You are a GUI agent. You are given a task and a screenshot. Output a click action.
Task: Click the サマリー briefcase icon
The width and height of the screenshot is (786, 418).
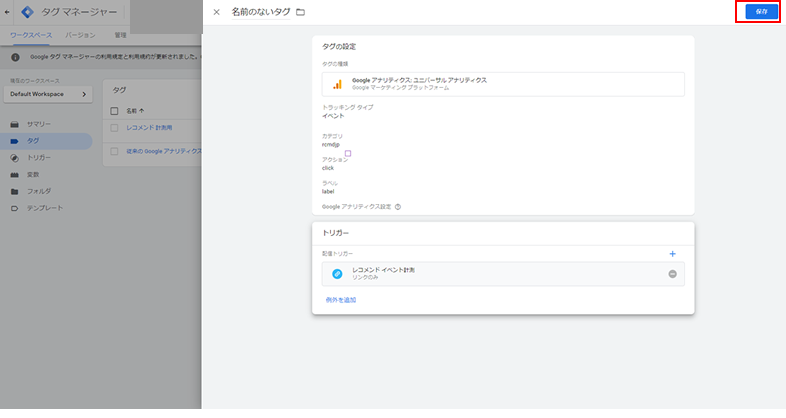[15, 124]
